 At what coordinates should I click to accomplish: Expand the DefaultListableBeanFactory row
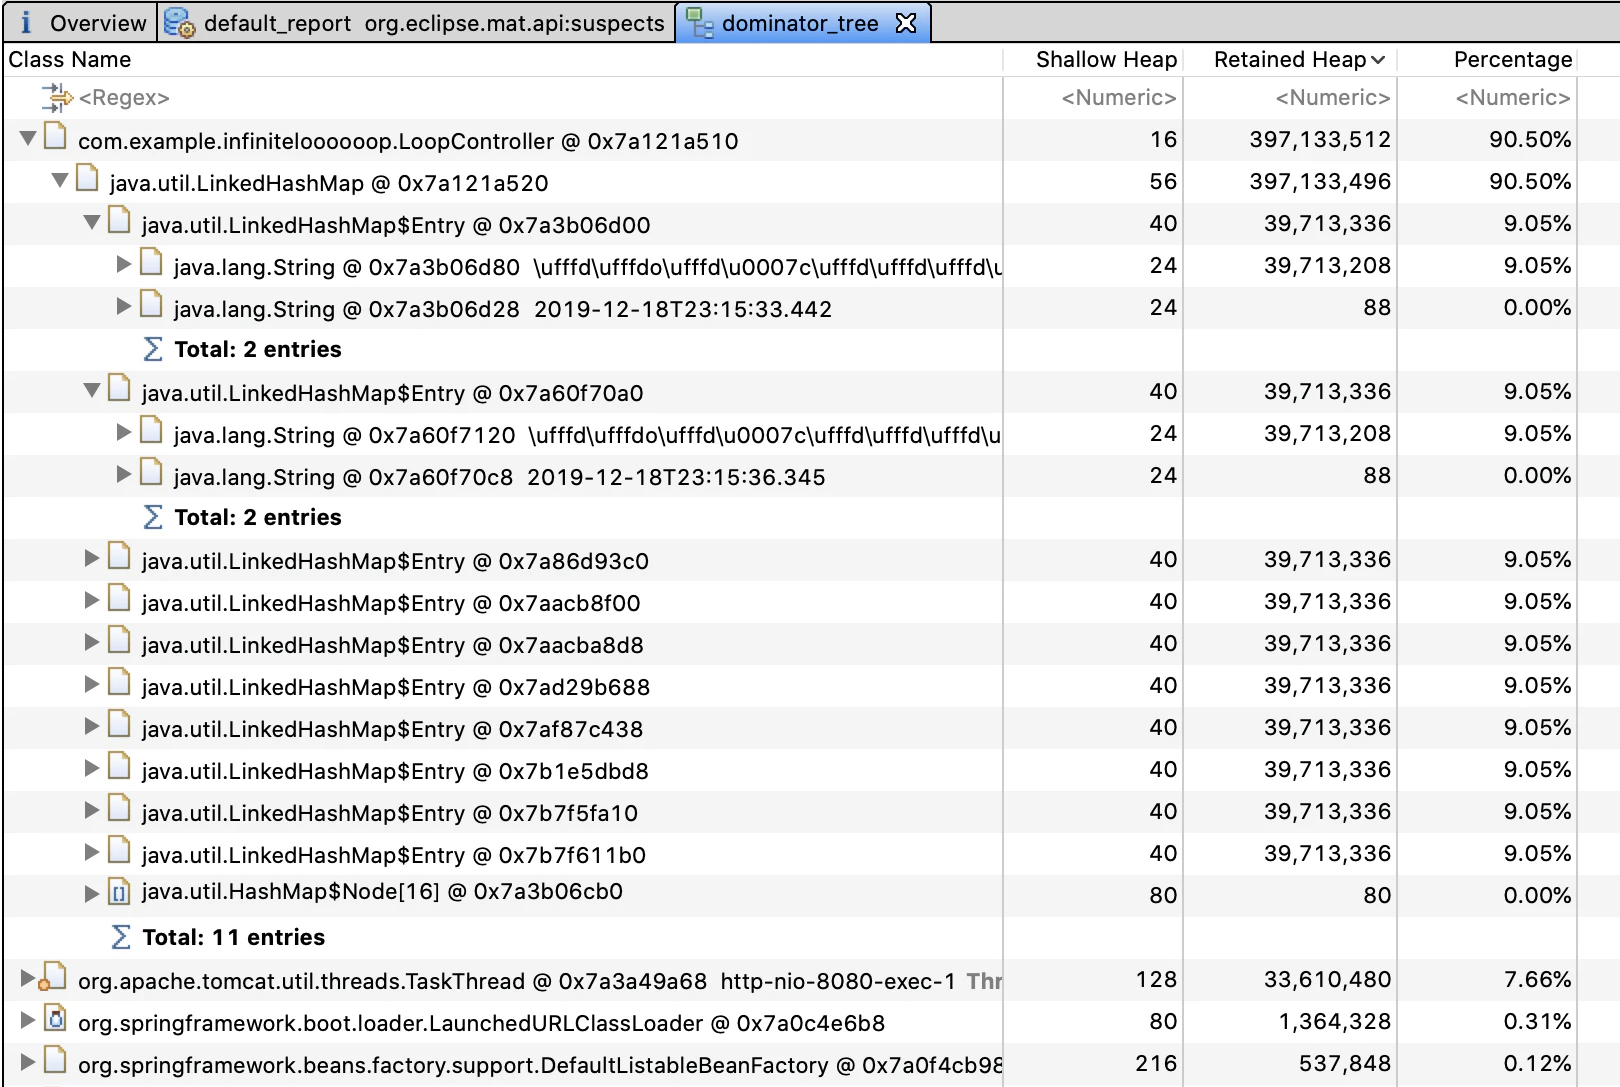point(27,1061)
